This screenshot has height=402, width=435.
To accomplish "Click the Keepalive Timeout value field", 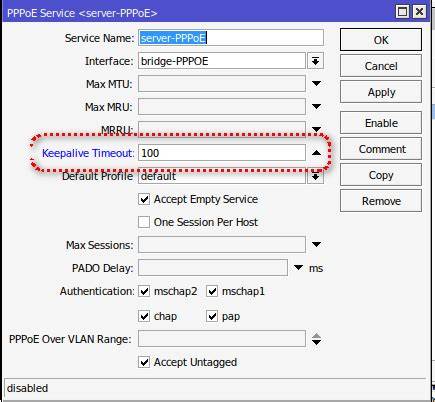I will coord(222,153).
